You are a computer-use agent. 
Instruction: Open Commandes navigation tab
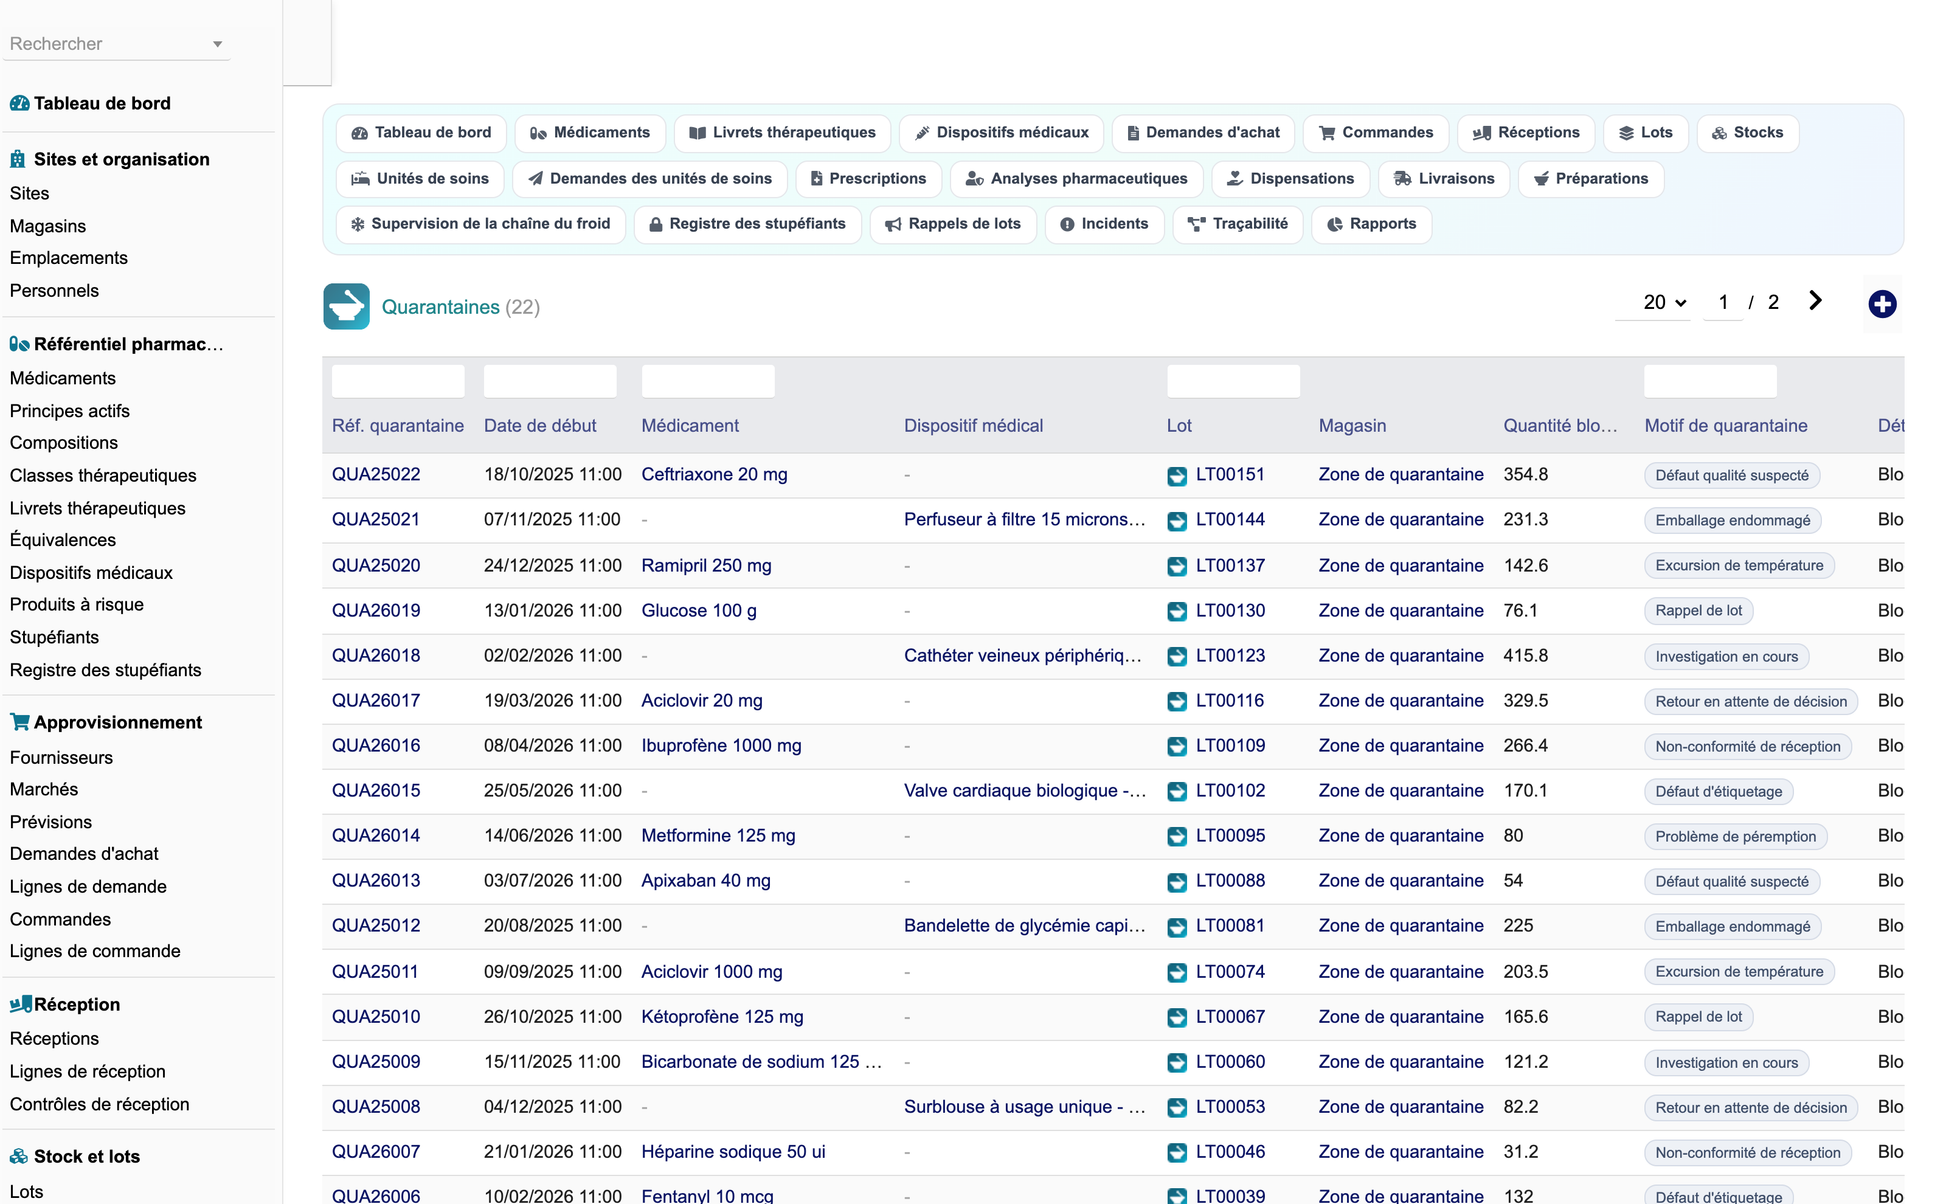(1376, 133)
